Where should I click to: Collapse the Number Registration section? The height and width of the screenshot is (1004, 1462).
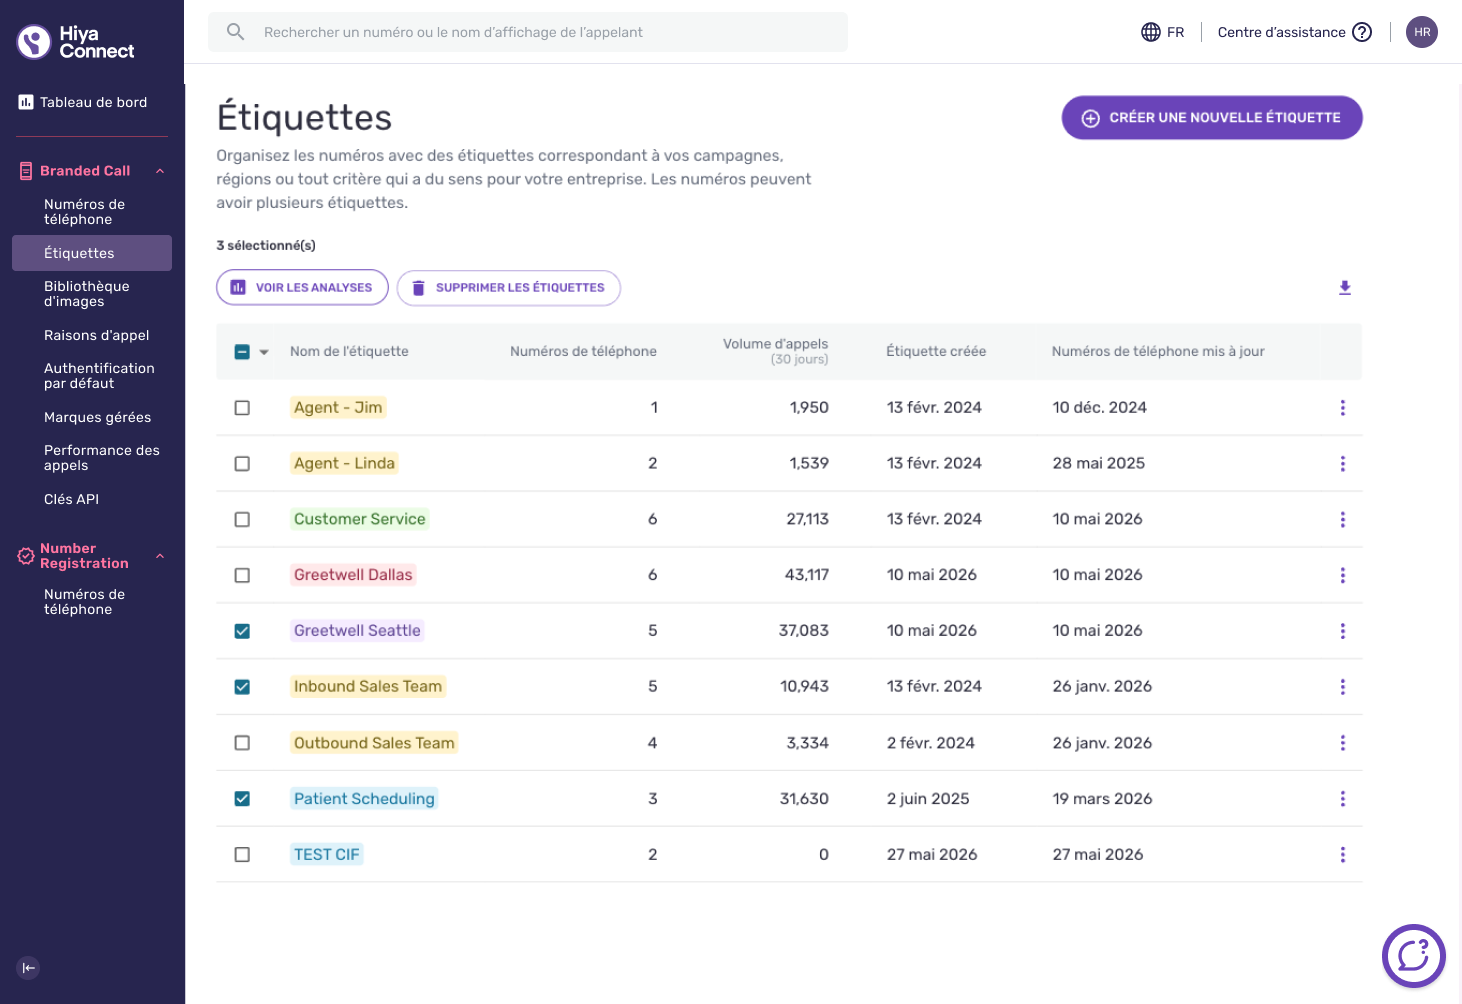pyautogui.click(x=160, y=556)
